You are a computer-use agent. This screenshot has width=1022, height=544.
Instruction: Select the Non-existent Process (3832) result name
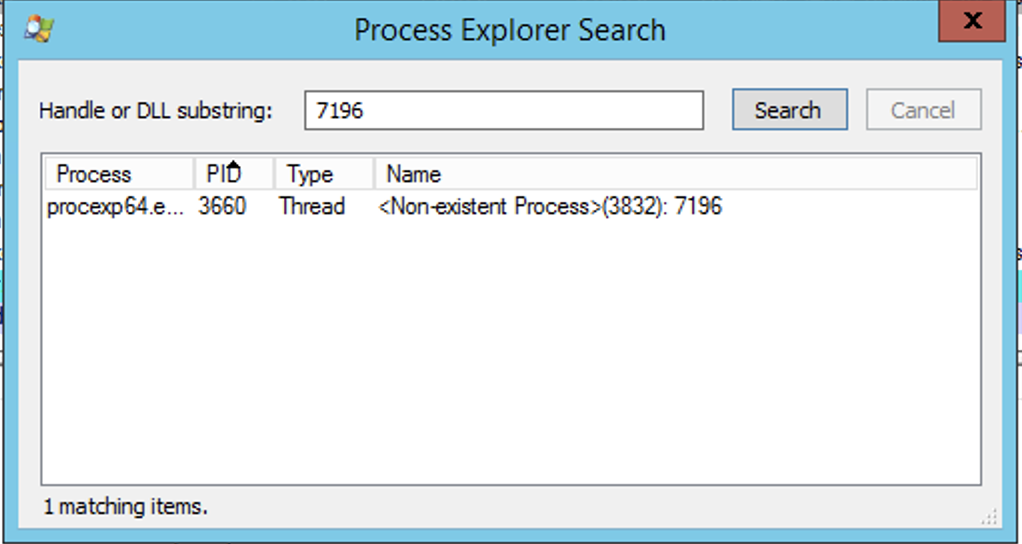[550, 207]
